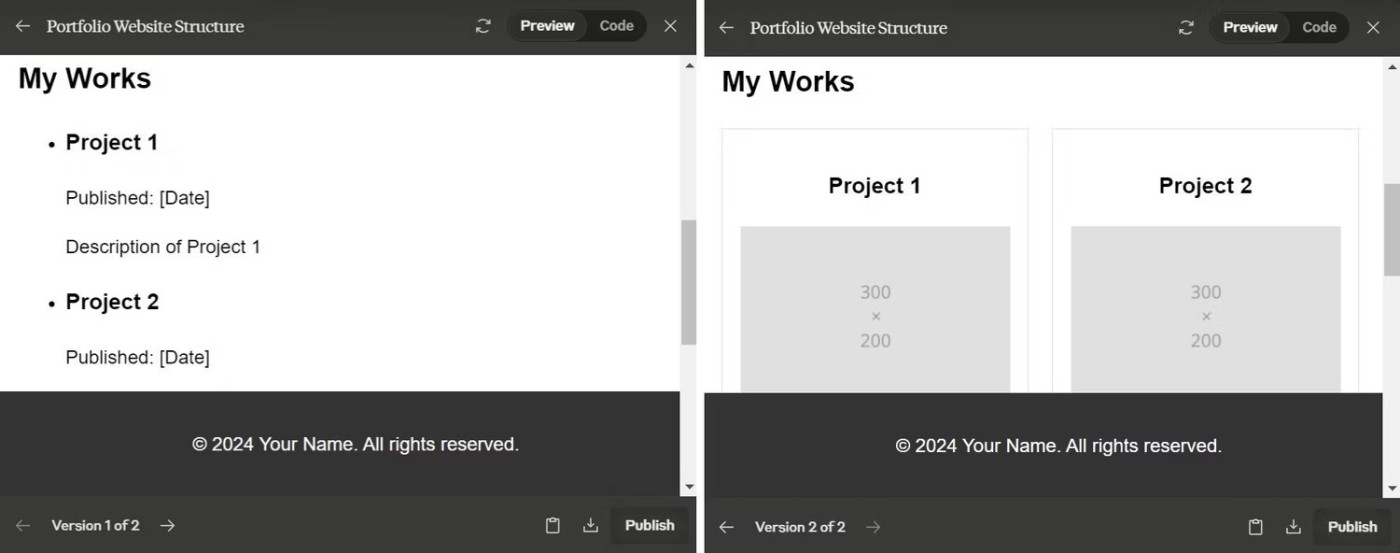Image resolution: width=1400 pixels, height=553 pixels.
Task: Copy right panel content with clipboard icon
Action: pyautogui.click(x=1255, y=527)
